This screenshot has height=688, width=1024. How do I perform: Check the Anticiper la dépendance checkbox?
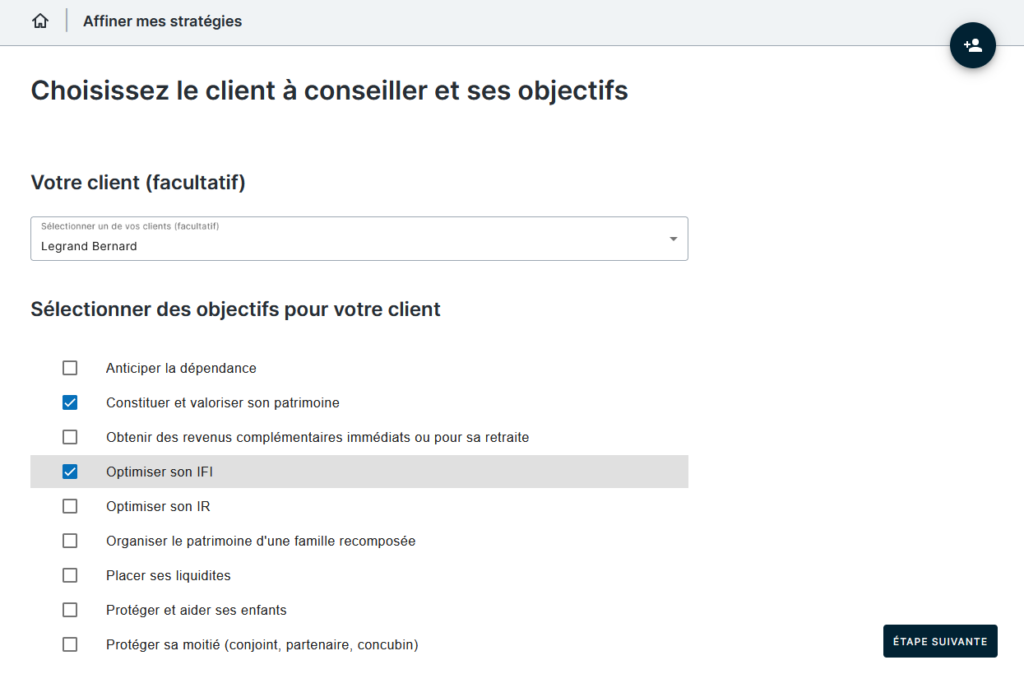[70, 368]
